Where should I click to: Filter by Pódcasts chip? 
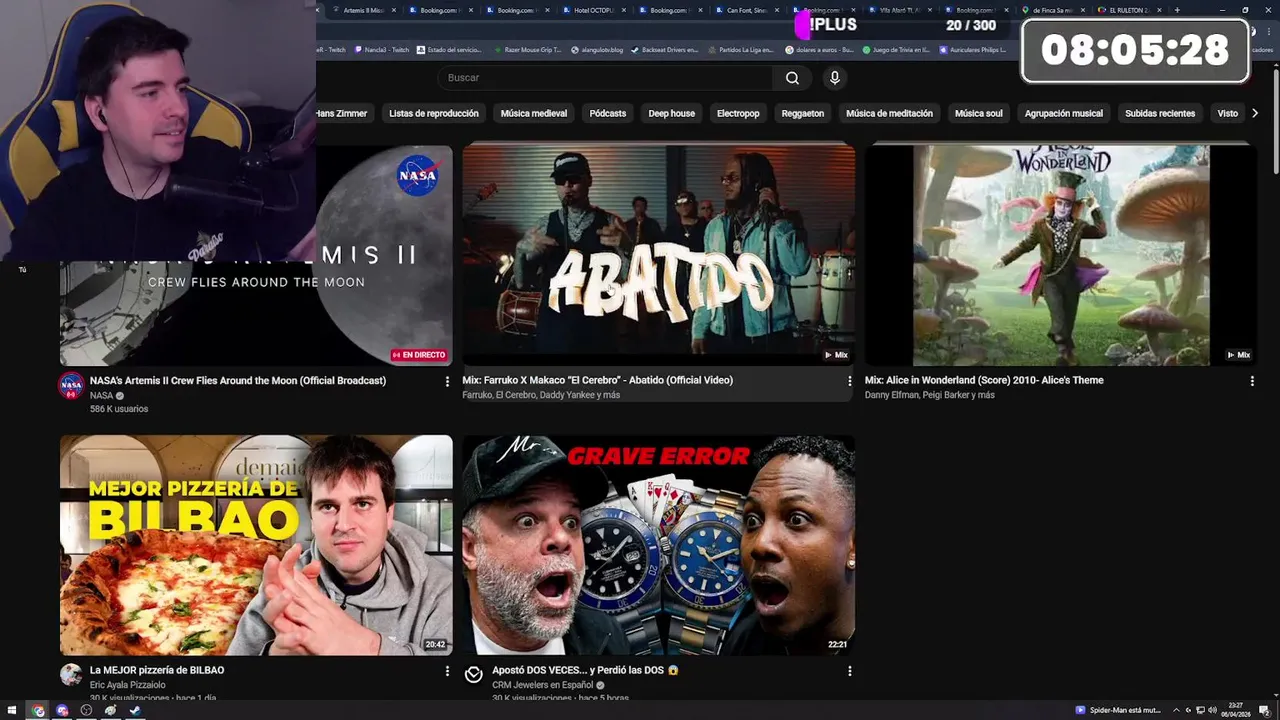(x=608, y=113)
